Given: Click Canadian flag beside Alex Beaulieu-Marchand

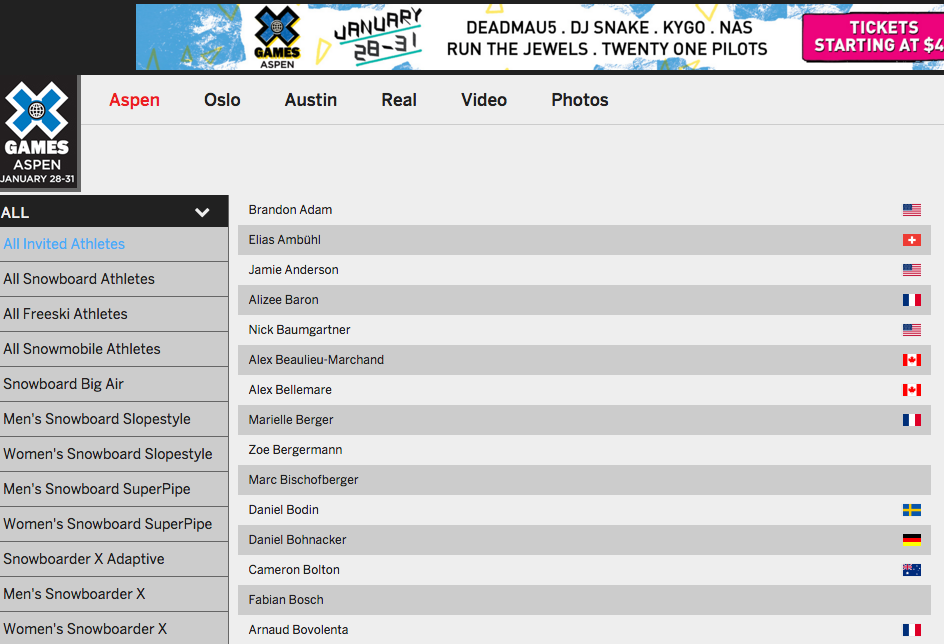Looking at the screenshot, I should pyautogui.click(x=911, y=360).
